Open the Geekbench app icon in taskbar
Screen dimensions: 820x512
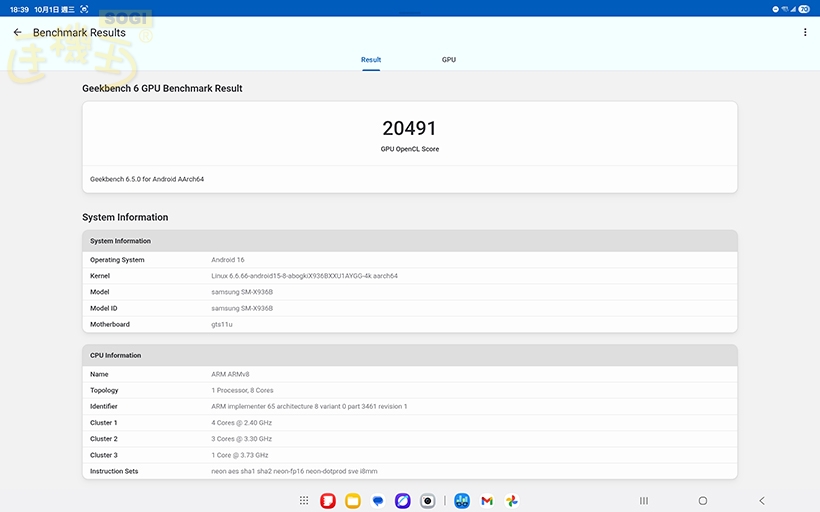[462, 501]
